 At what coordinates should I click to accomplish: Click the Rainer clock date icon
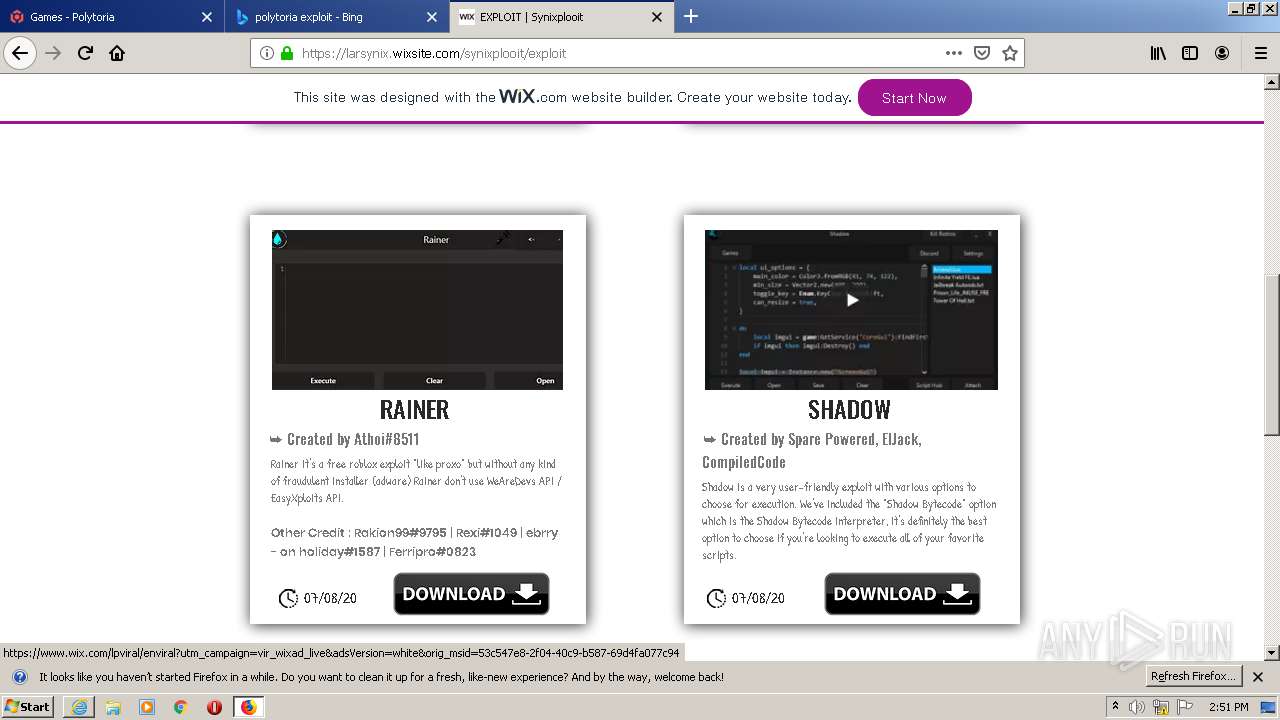click(x=288, y=598)
